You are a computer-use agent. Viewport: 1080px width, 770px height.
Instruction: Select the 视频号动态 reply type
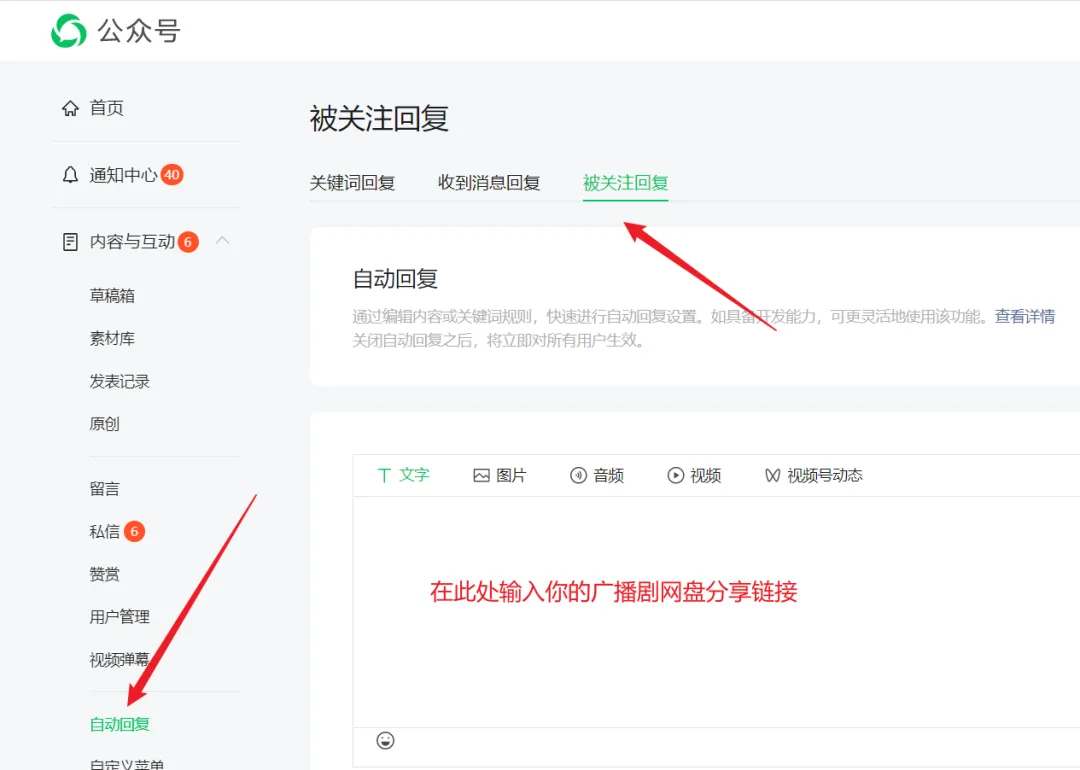point(813,476)
